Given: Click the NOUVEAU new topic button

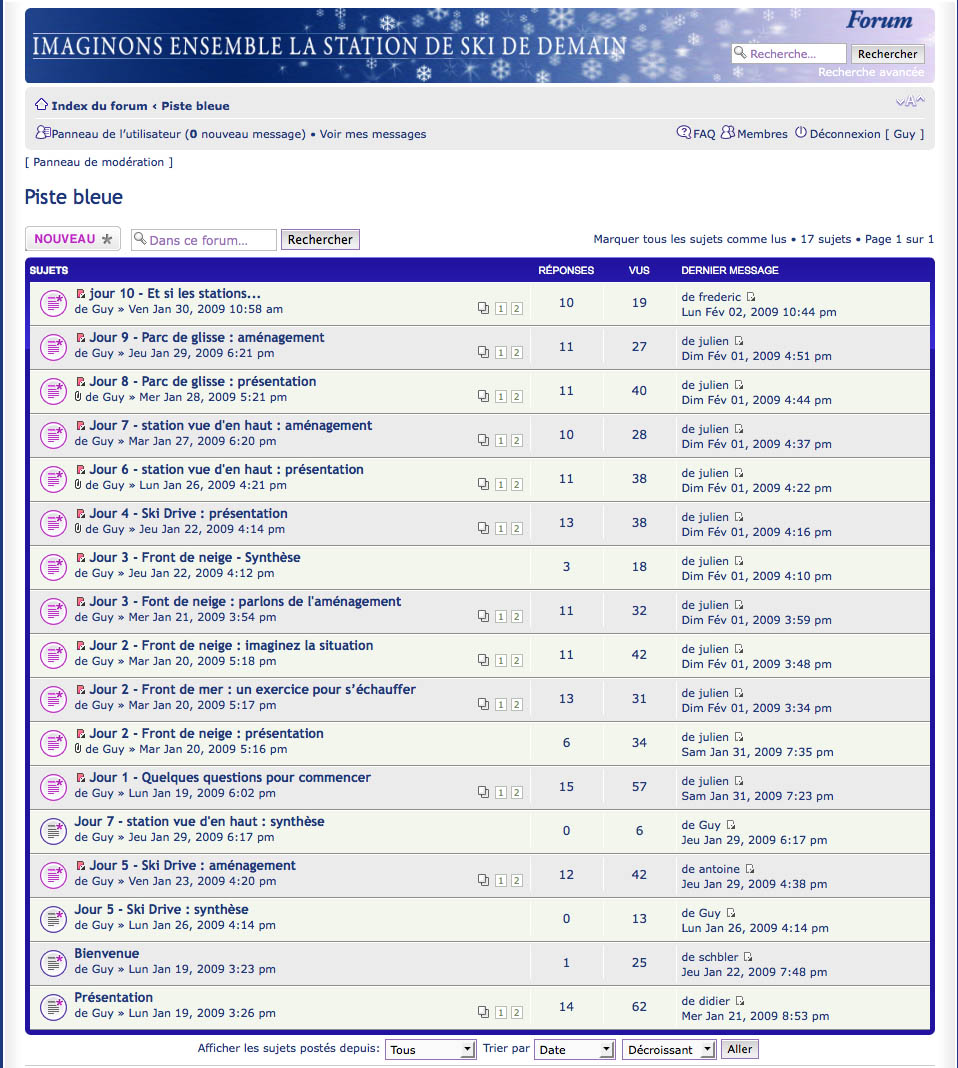Looking at the screenshot, I should (73, 239).
